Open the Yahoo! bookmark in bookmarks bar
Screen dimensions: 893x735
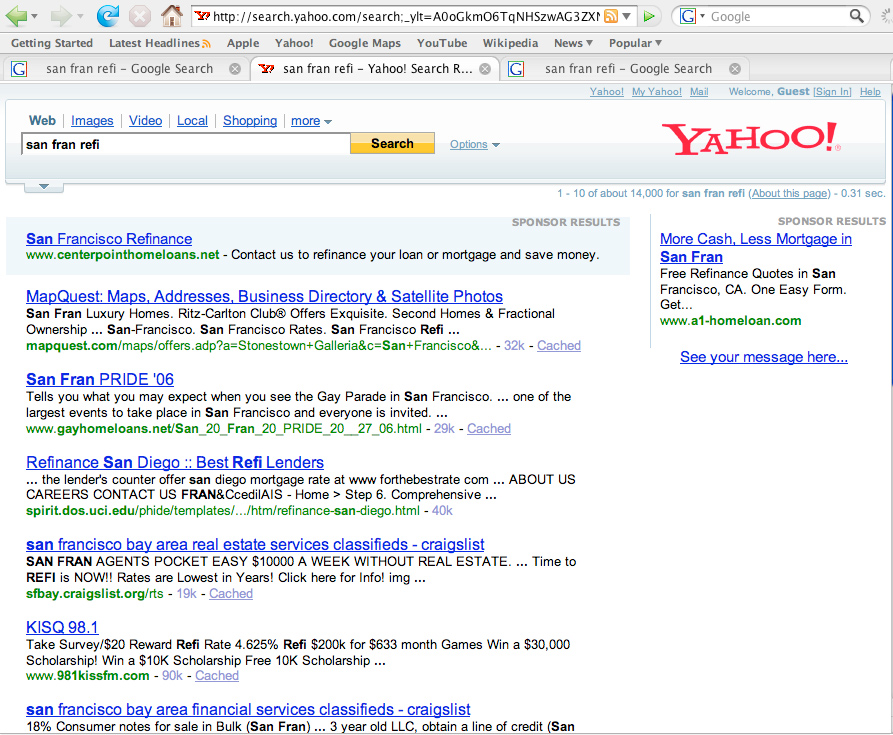(x=294, y=43)
